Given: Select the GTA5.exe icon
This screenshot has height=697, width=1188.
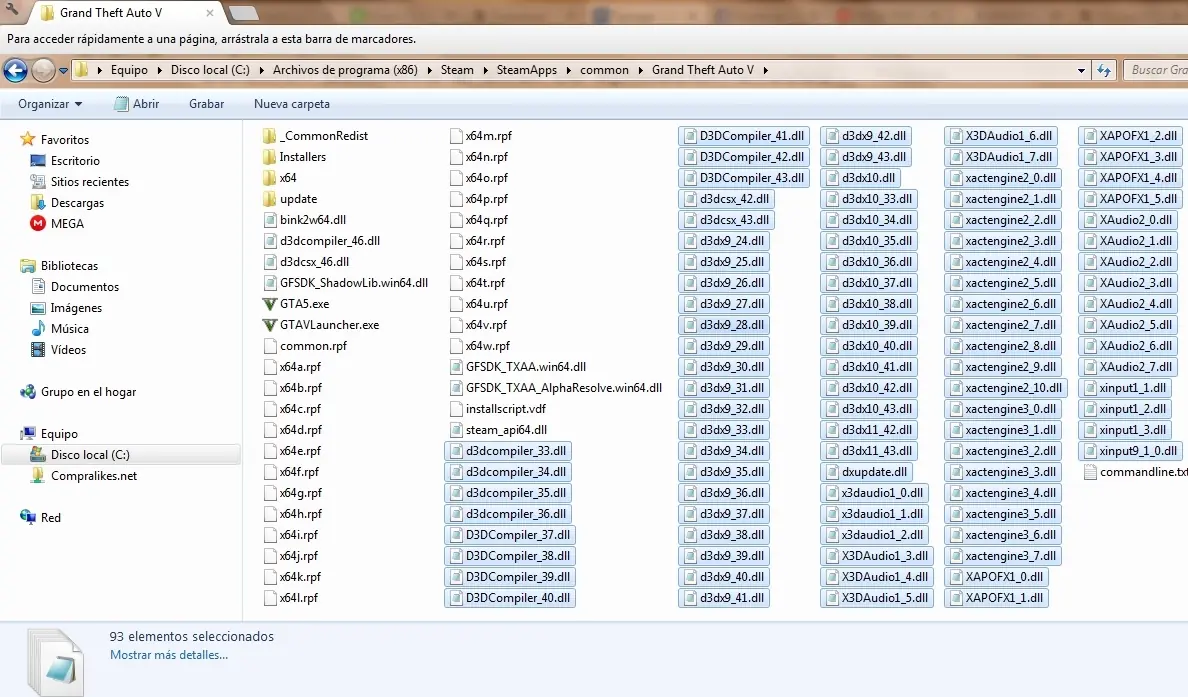Looking at the screenshot, I should pyautogui.click(x=269, y=304).
